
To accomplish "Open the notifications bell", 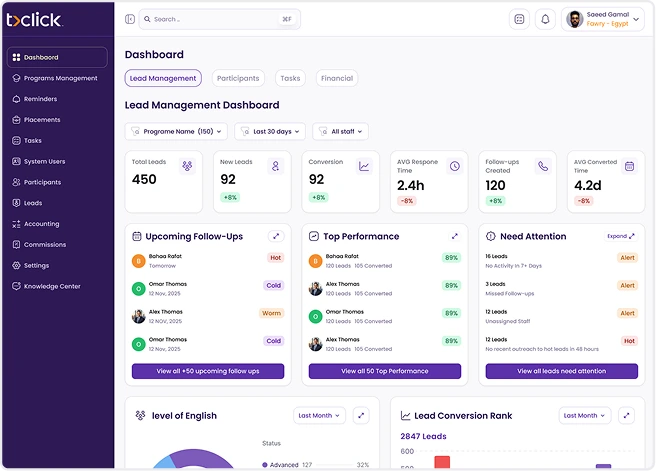I will [545, 19].
